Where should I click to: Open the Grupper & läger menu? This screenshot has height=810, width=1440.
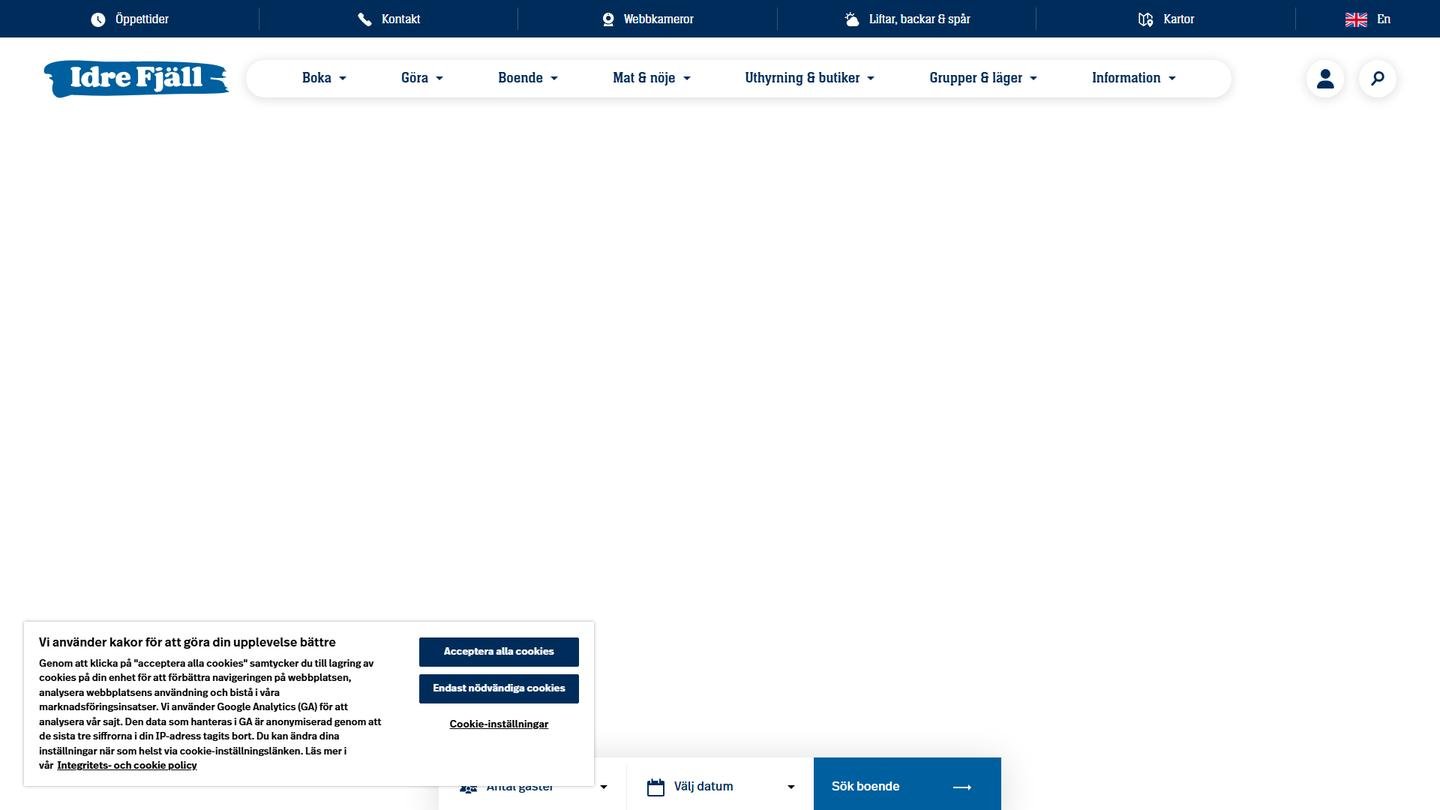tap(983, 78)
